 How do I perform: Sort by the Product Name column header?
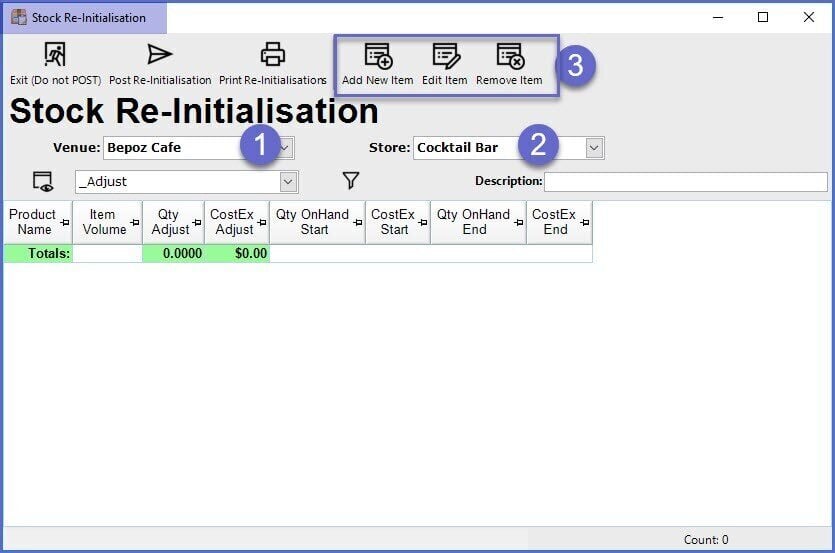(32, 222)
